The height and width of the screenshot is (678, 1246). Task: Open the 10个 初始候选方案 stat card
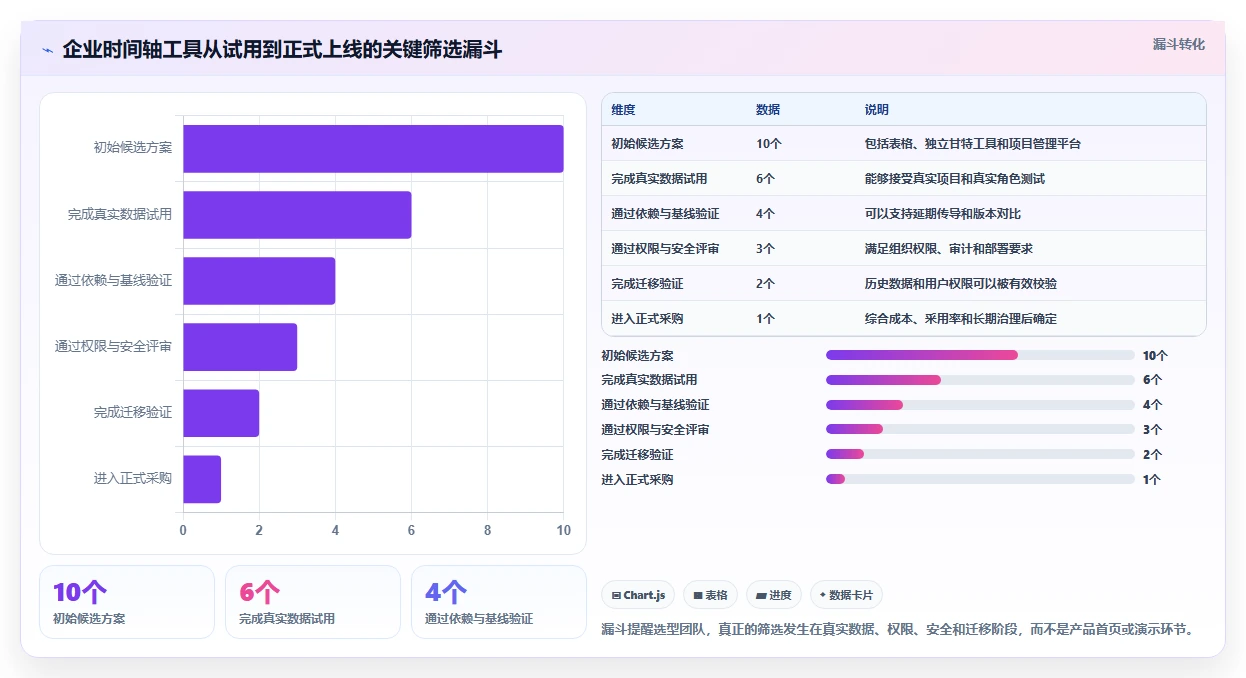pos(127,602)
